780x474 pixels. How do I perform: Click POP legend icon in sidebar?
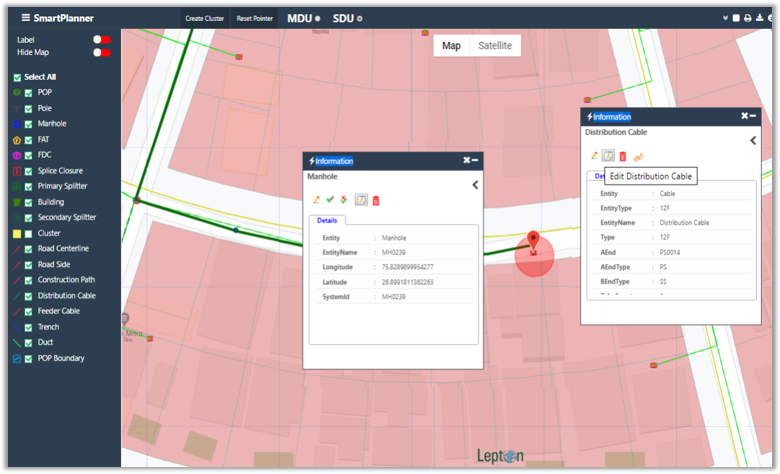pos(17,93)
